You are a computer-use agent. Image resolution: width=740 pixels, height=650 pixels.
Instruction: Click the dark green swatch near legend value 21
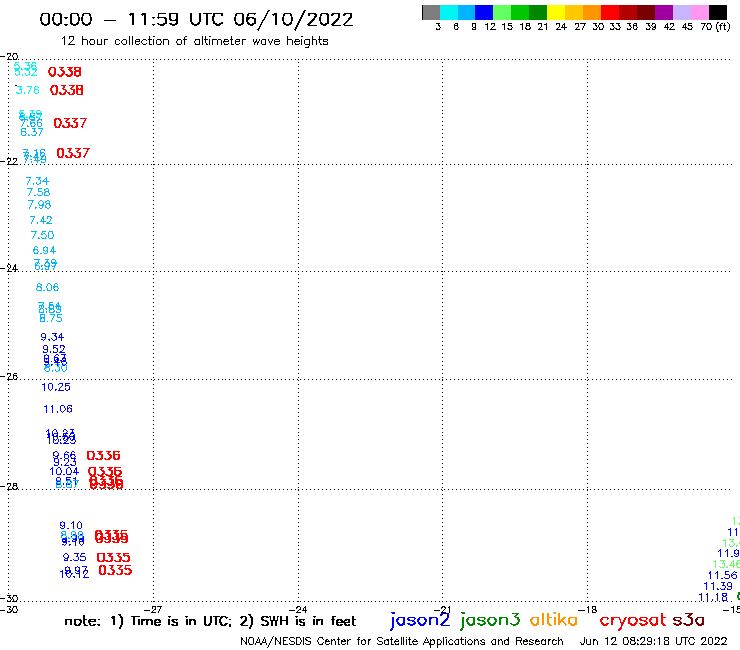(x=538, y=12)
